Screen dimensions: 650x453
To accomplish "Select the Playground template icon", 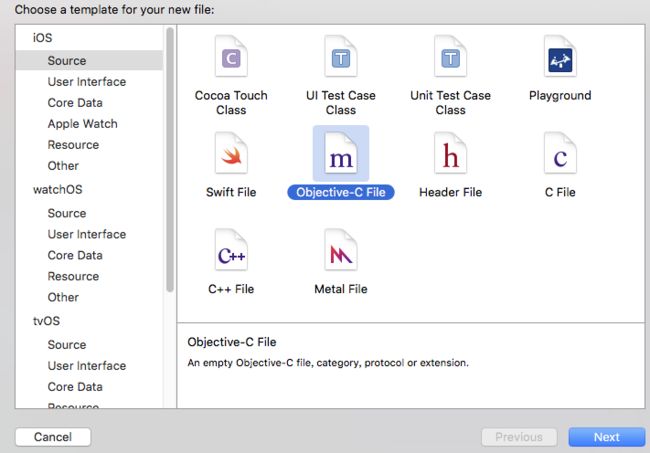I will [x=560, y=56].
